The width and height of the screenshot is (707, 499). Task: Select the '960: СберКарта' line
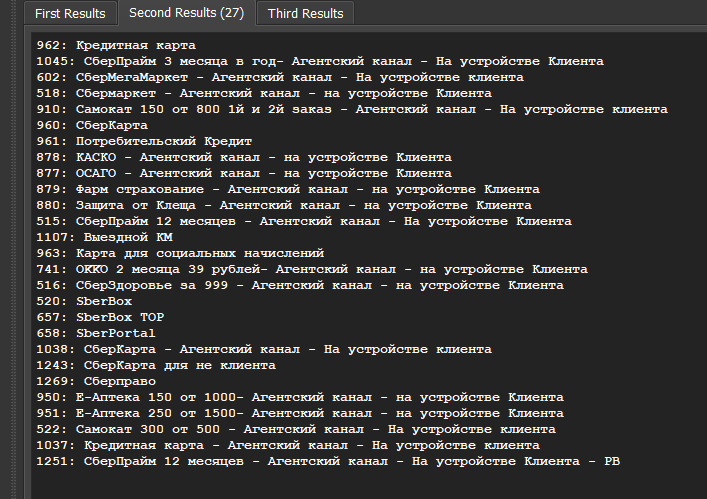(92, 125)
